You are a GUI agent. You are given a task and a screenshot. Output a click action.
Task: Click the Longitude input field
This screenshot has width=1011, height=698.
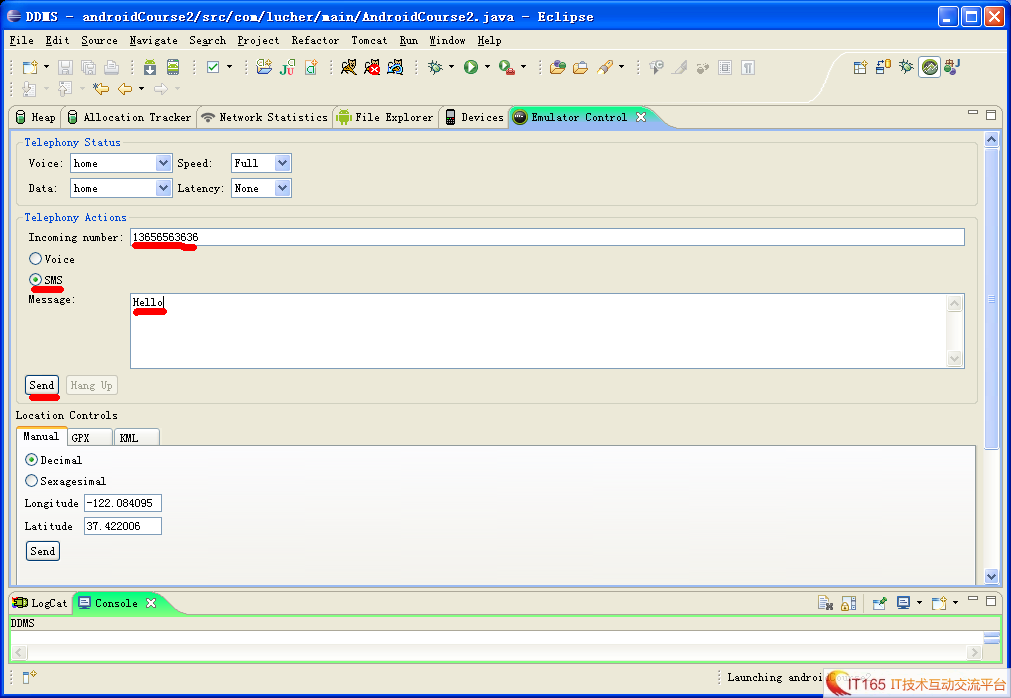[x=123, y=503]
